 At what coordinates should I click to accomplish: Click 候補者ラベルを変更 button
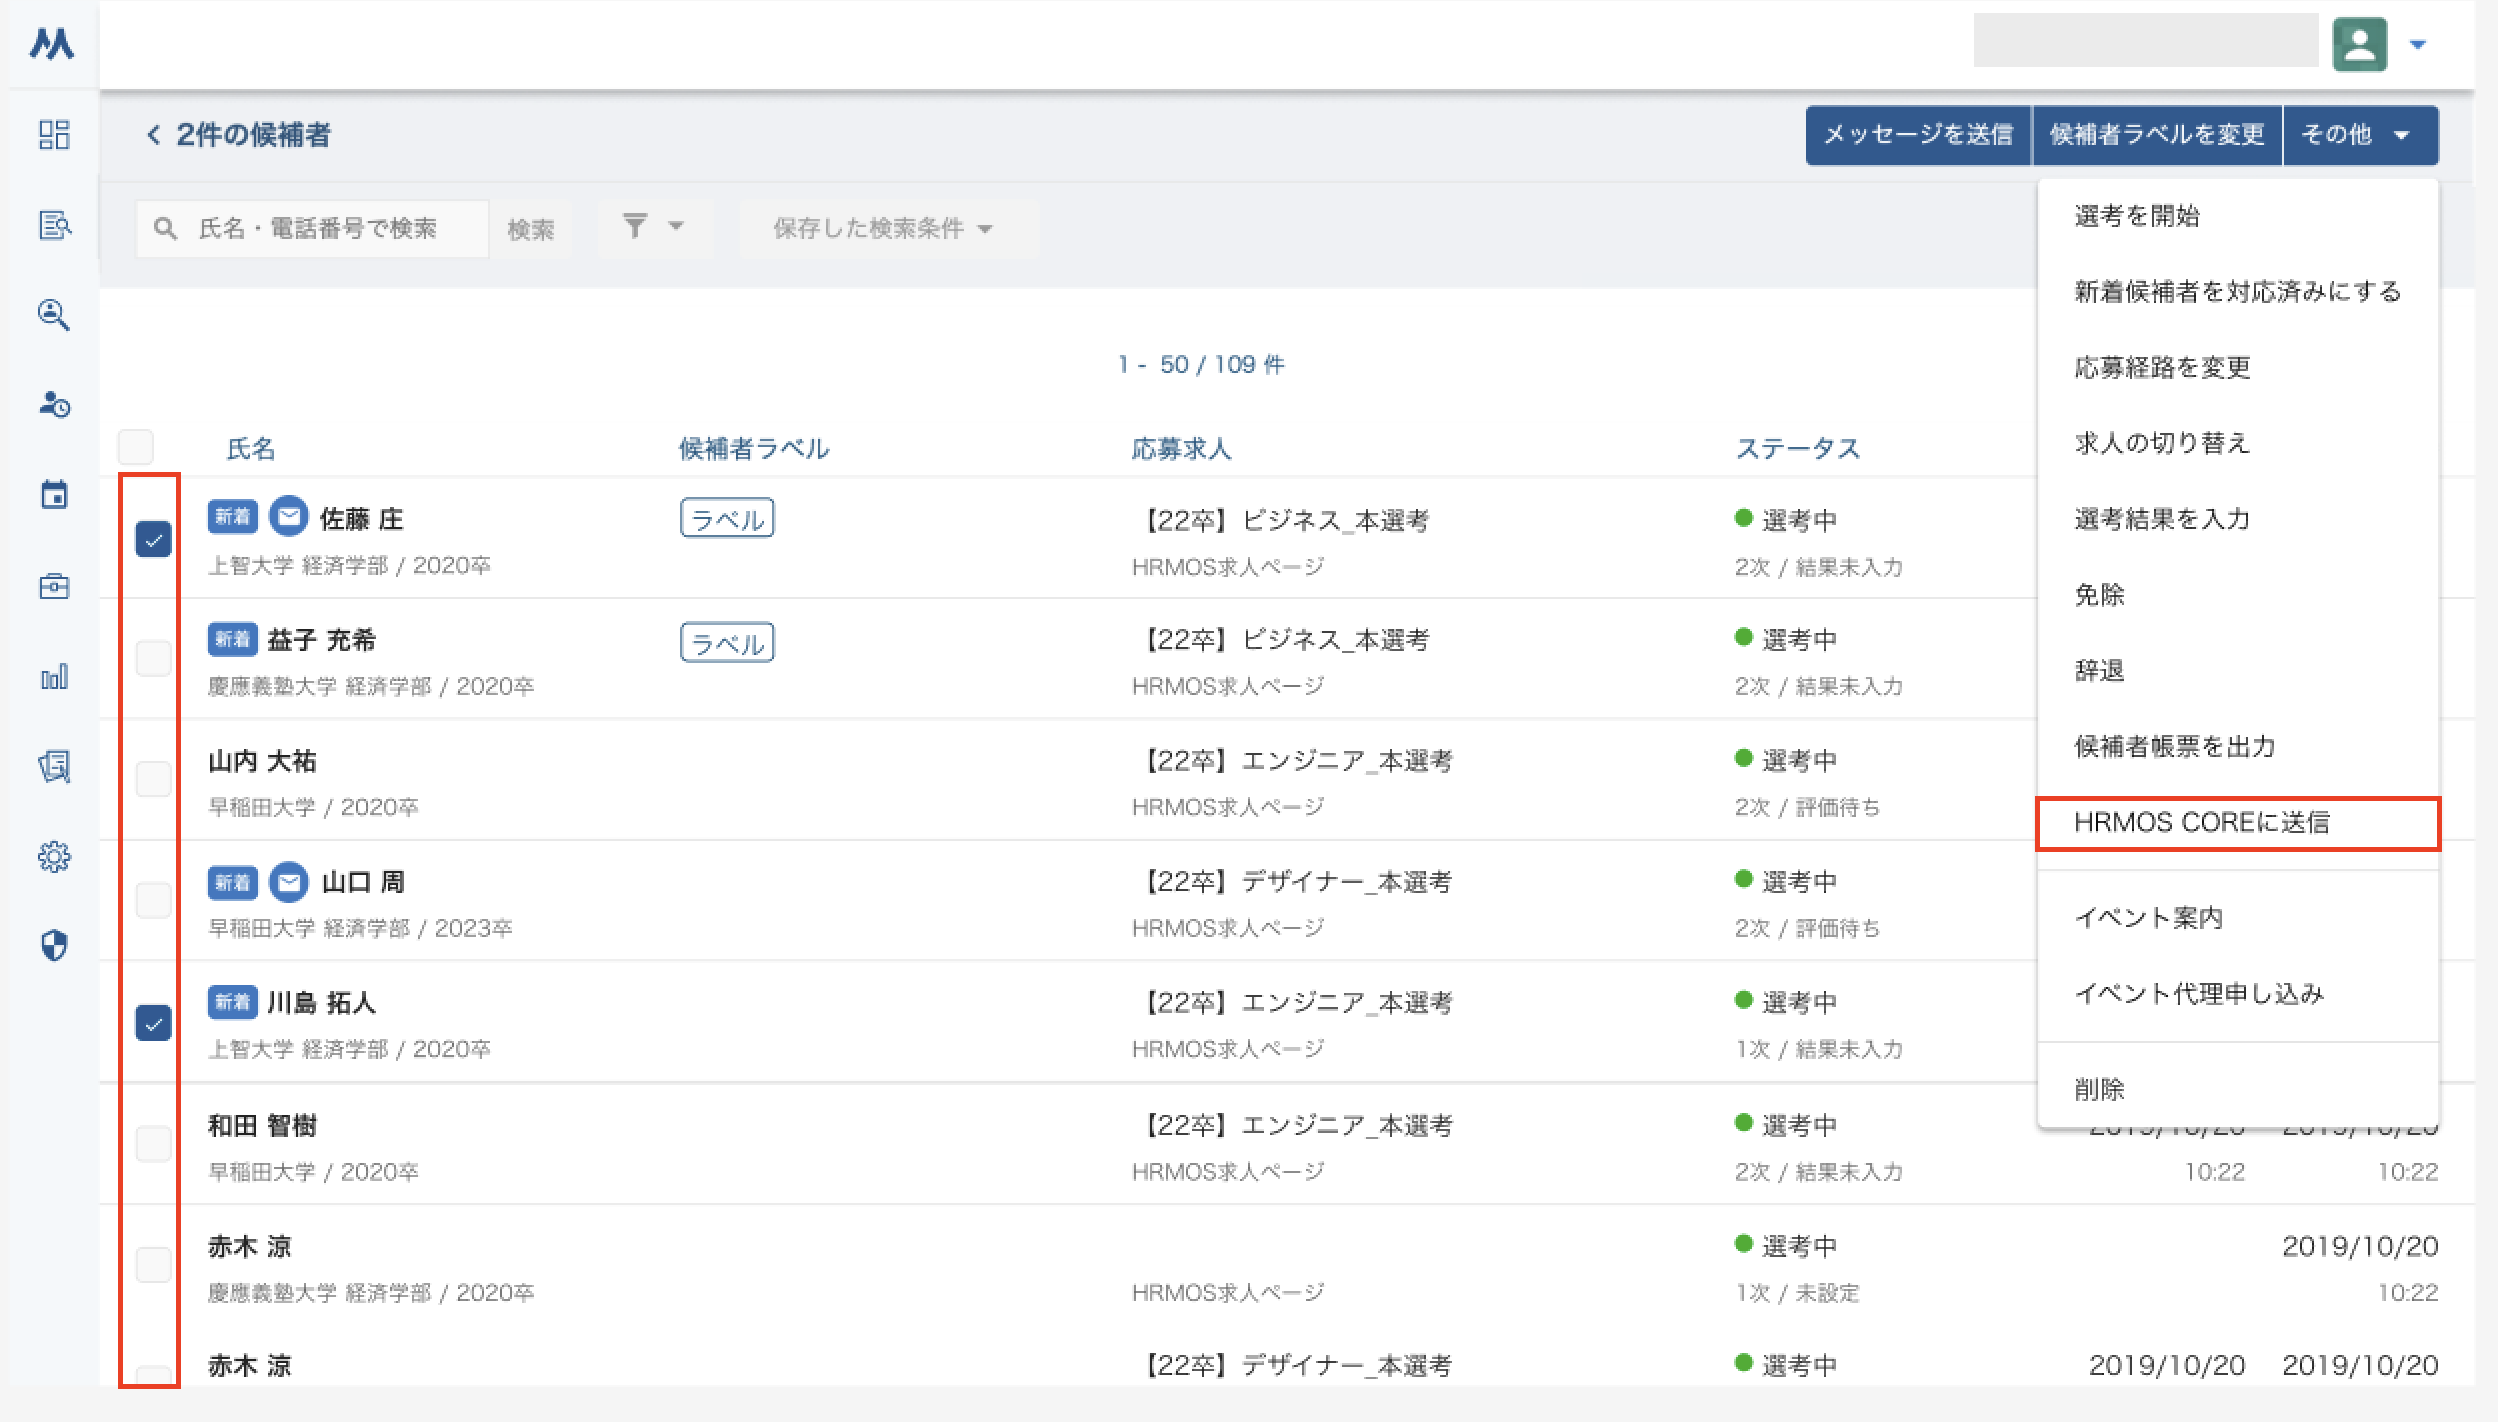pyautogui.click(x=2157, y=135)
